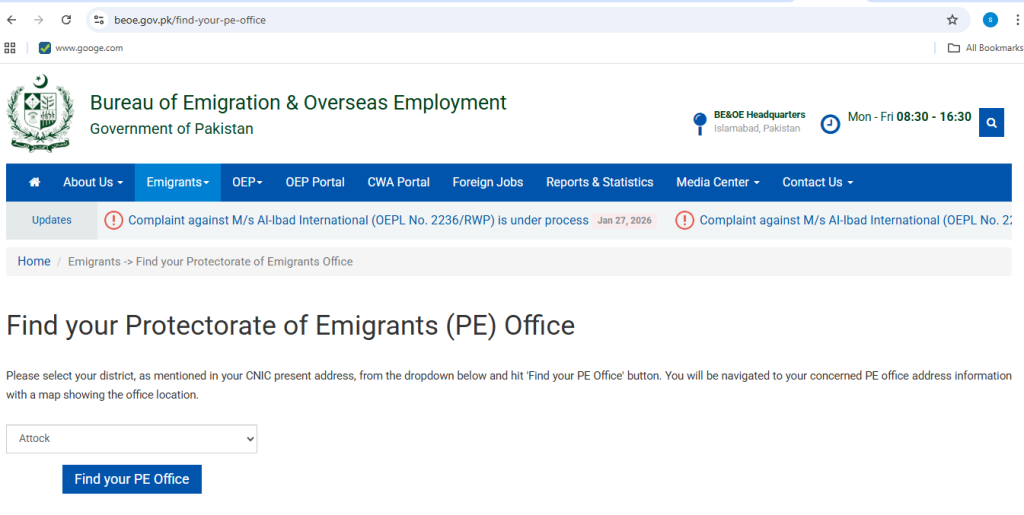
Task: Reload the page with browser refresh icon
Action: click(x=66, y=20)
